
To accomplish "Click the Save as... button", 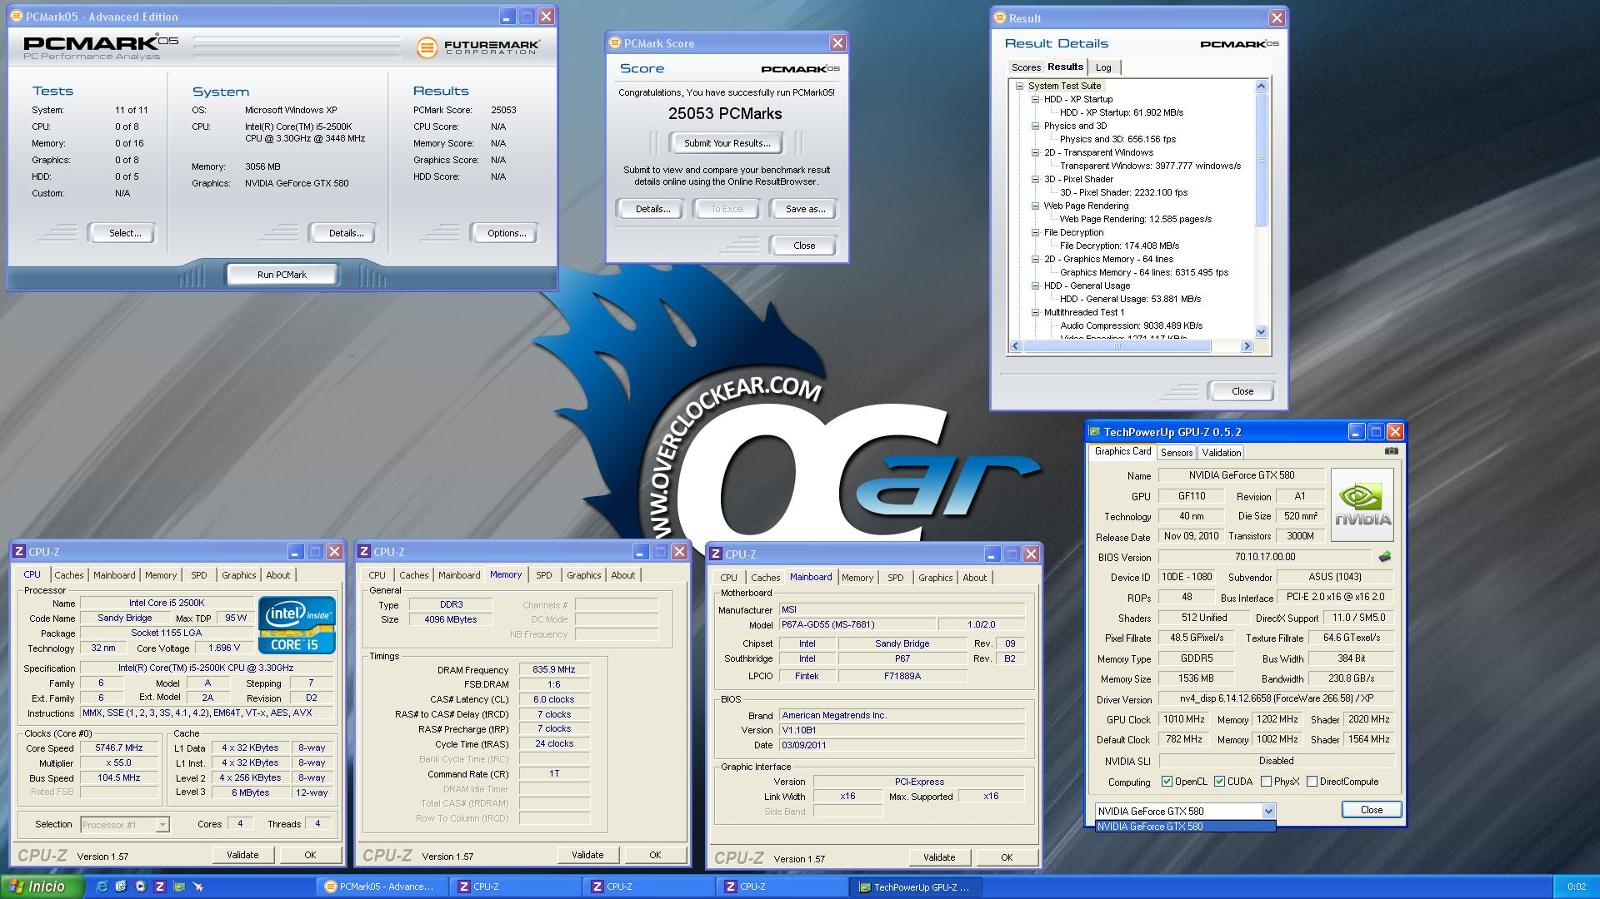I will 805,209.
